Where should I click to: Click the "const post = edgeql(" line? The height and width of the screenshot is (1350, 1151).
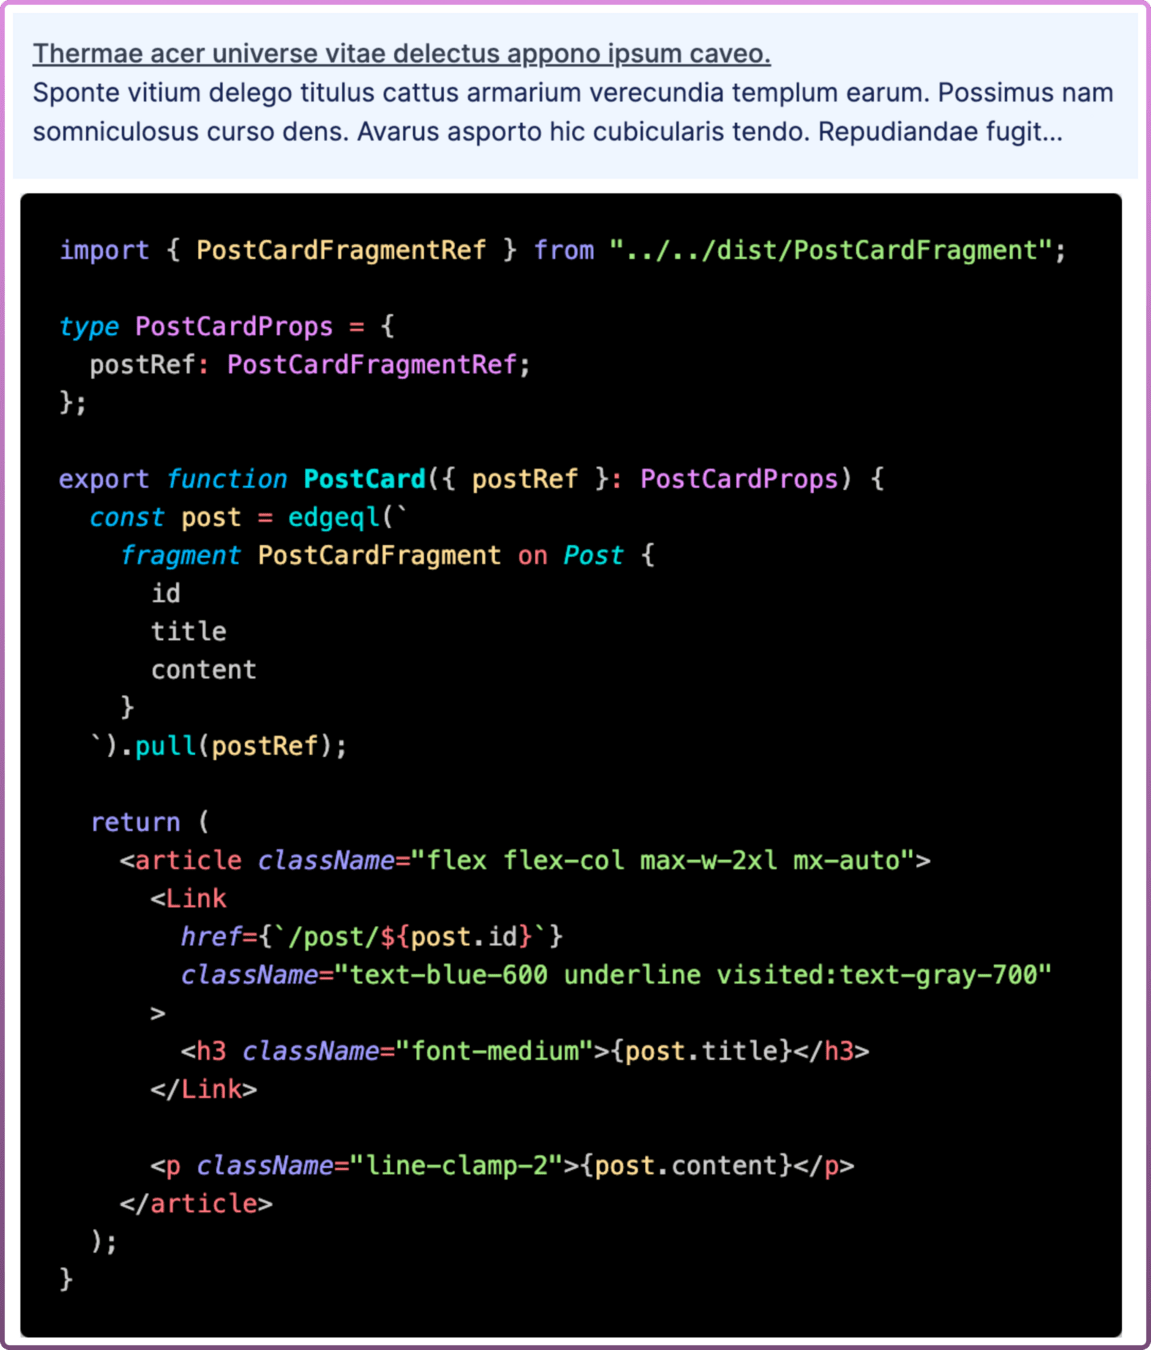(x=248, y=518)
